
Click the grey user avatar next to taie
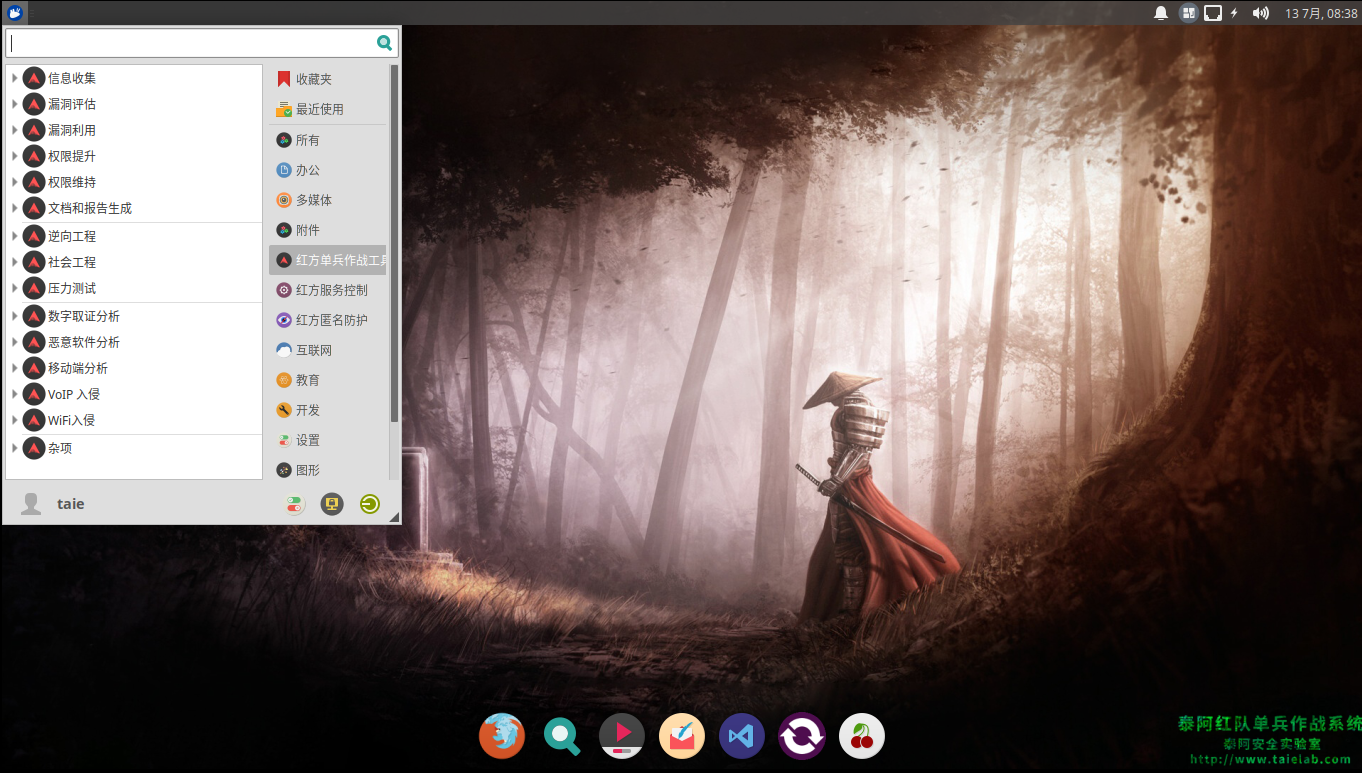[31, 504]
